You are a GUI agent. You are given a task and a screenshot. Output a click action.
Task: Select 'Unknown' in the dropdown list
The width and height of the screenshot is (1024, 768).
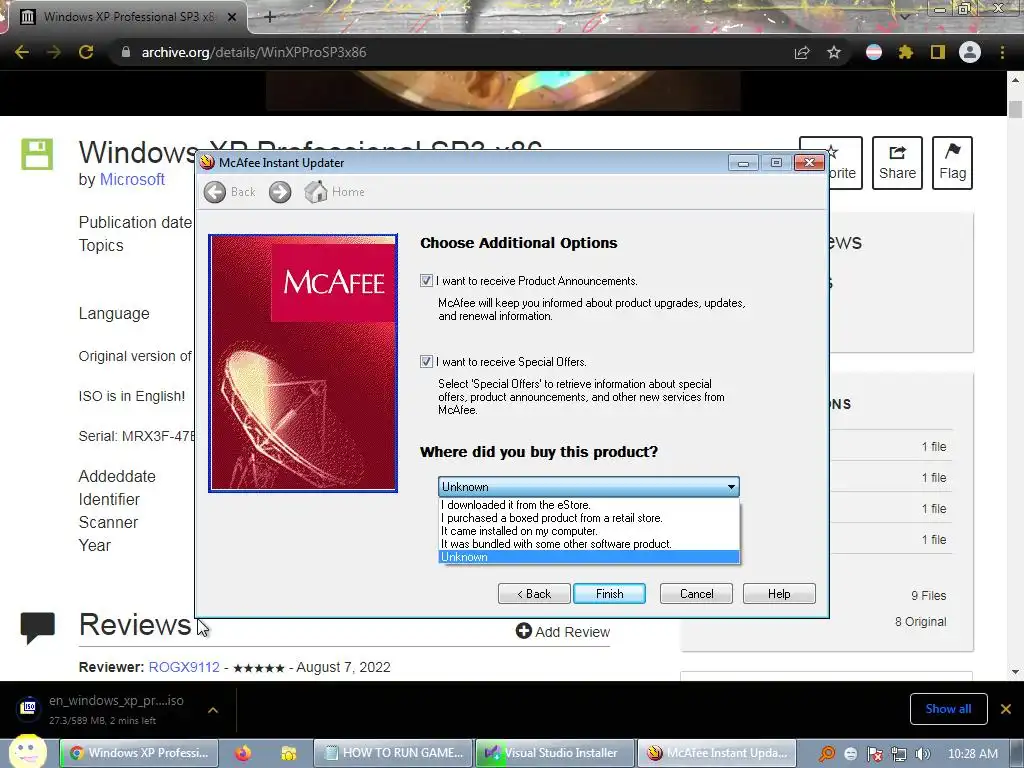point(588,557)
